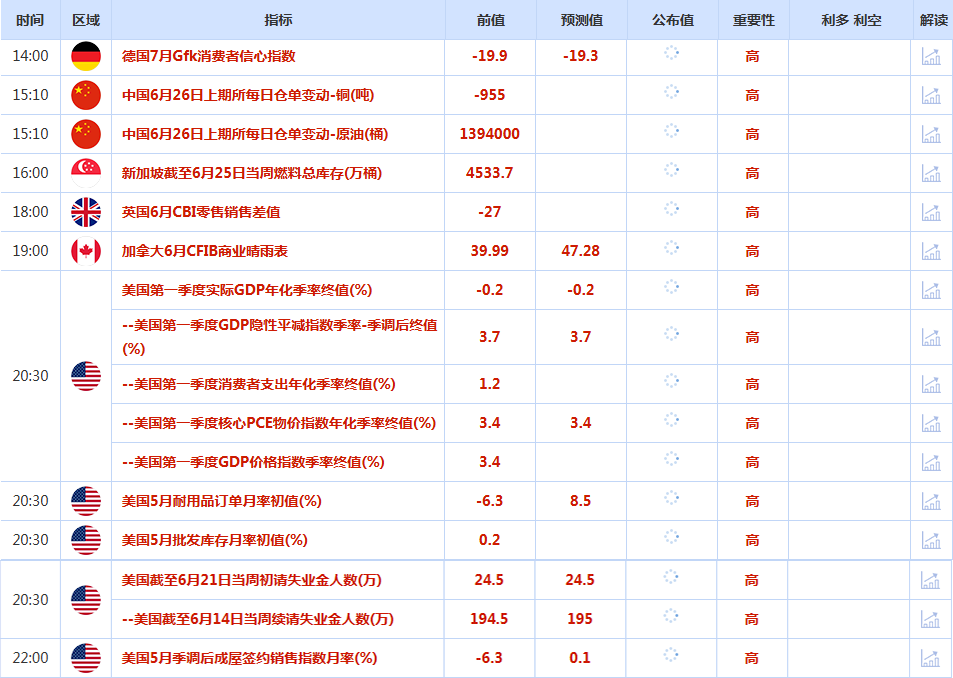Open analysis chart icon for 成屋签约销售指数月率
Image resolution: width=953 pixels, height=678 pixels.
[x=930, y=657]
